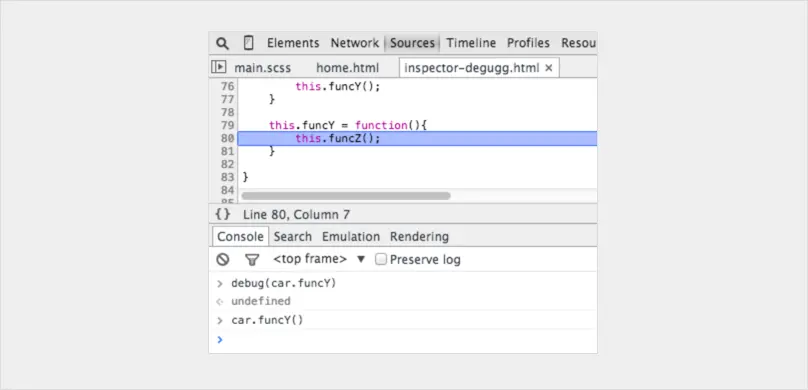The height and width of the screenshot is (390, 808).
Task: Toggle the mobile device mode icon
Action: pos(248,43)
